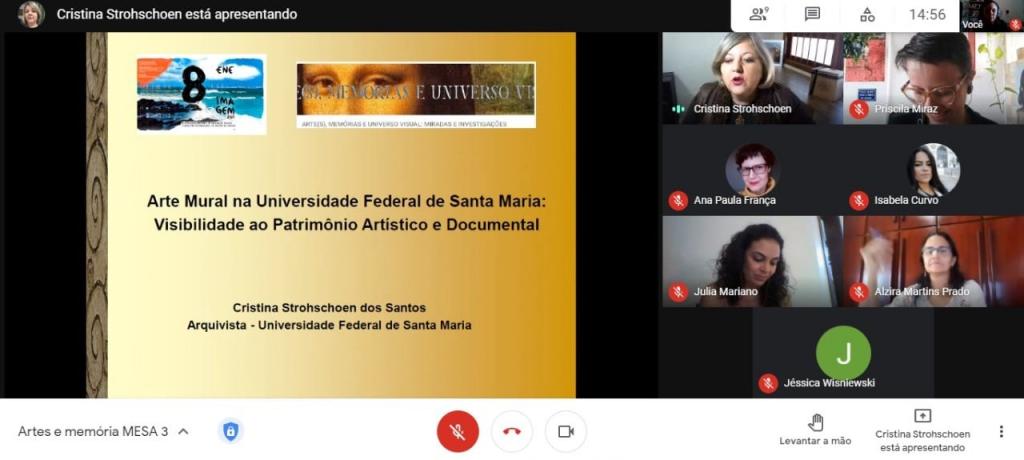Click the raise hand icon
This screenshot has width=1024, height=460.
815,422
